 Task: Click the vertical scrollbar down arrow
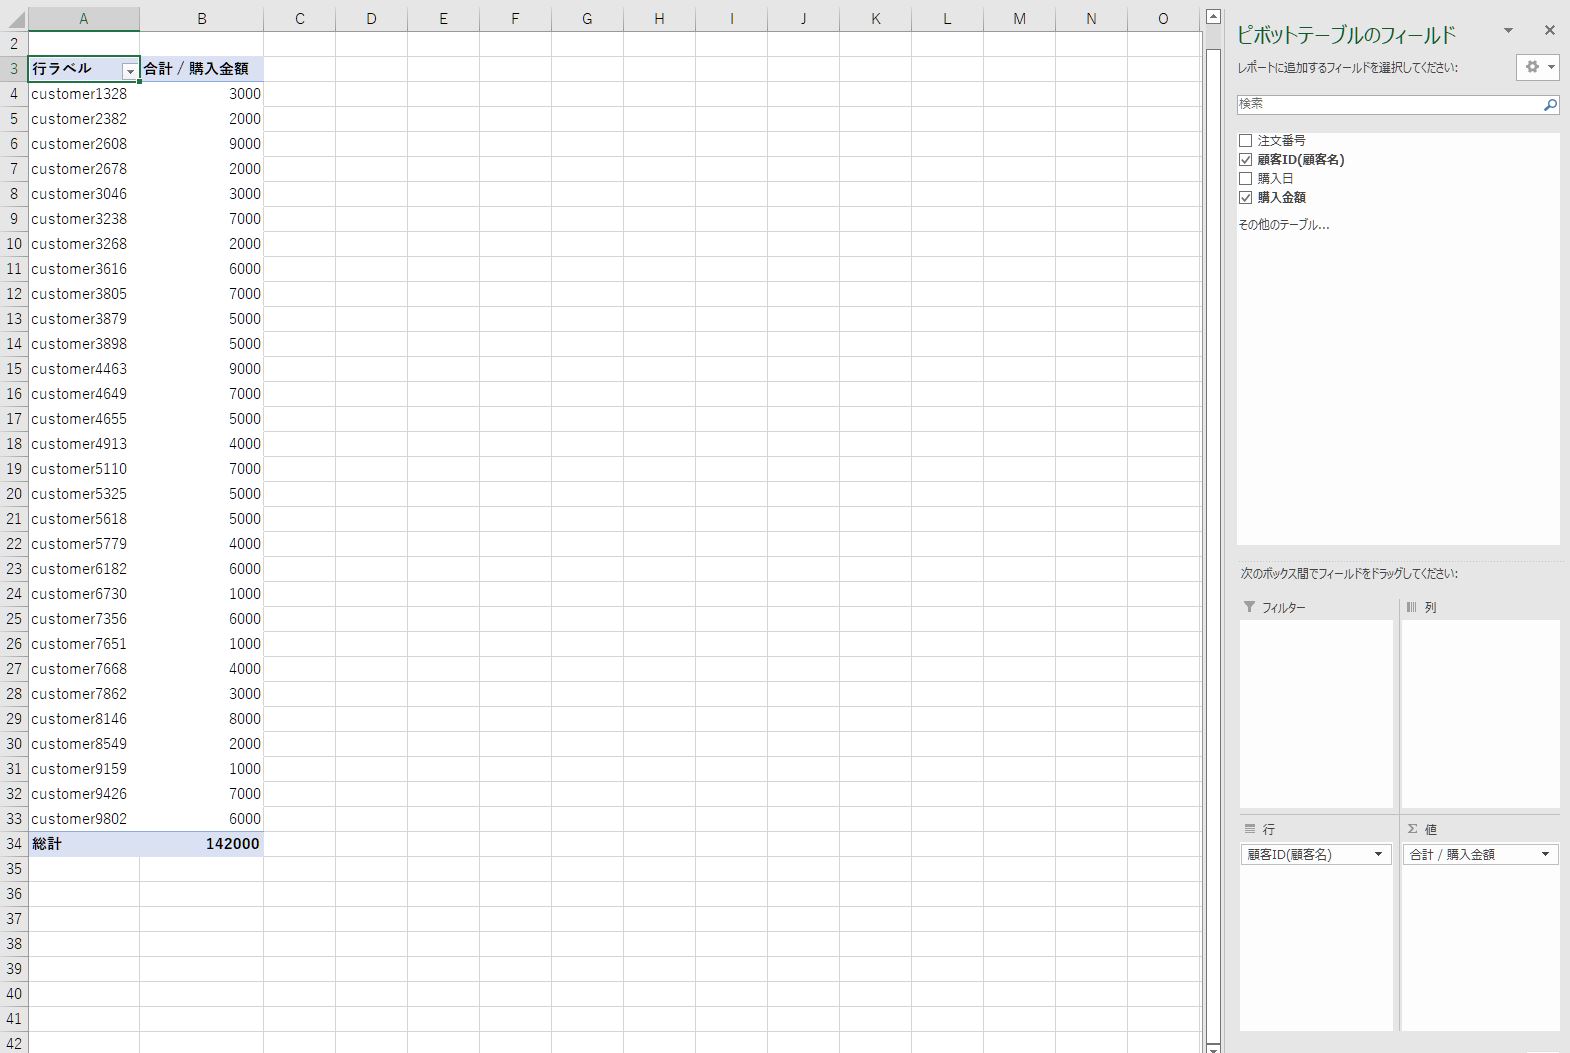1213,1047
